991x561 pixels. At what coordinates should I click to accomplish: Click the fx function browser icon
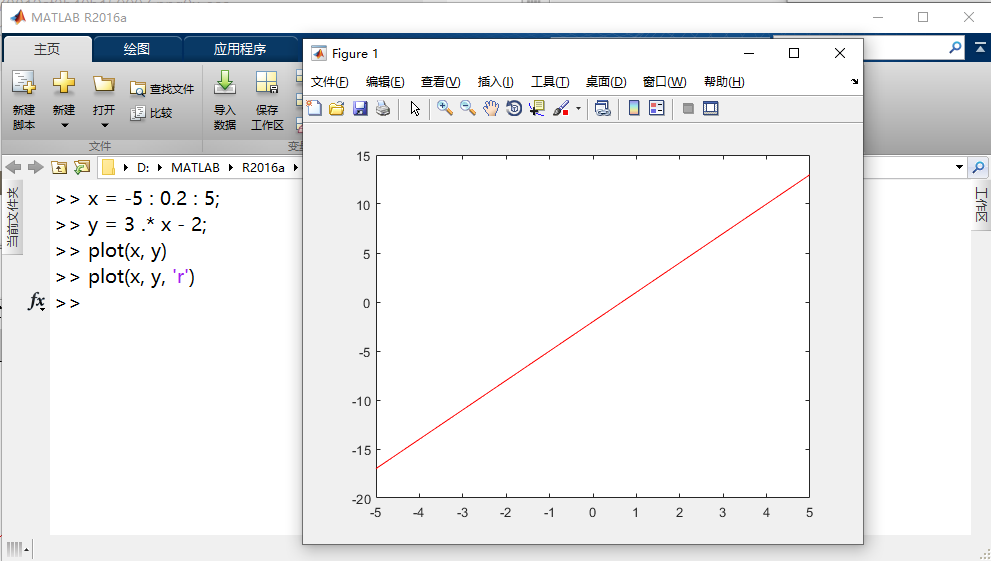pyautogui.click(x=37, y=302)
